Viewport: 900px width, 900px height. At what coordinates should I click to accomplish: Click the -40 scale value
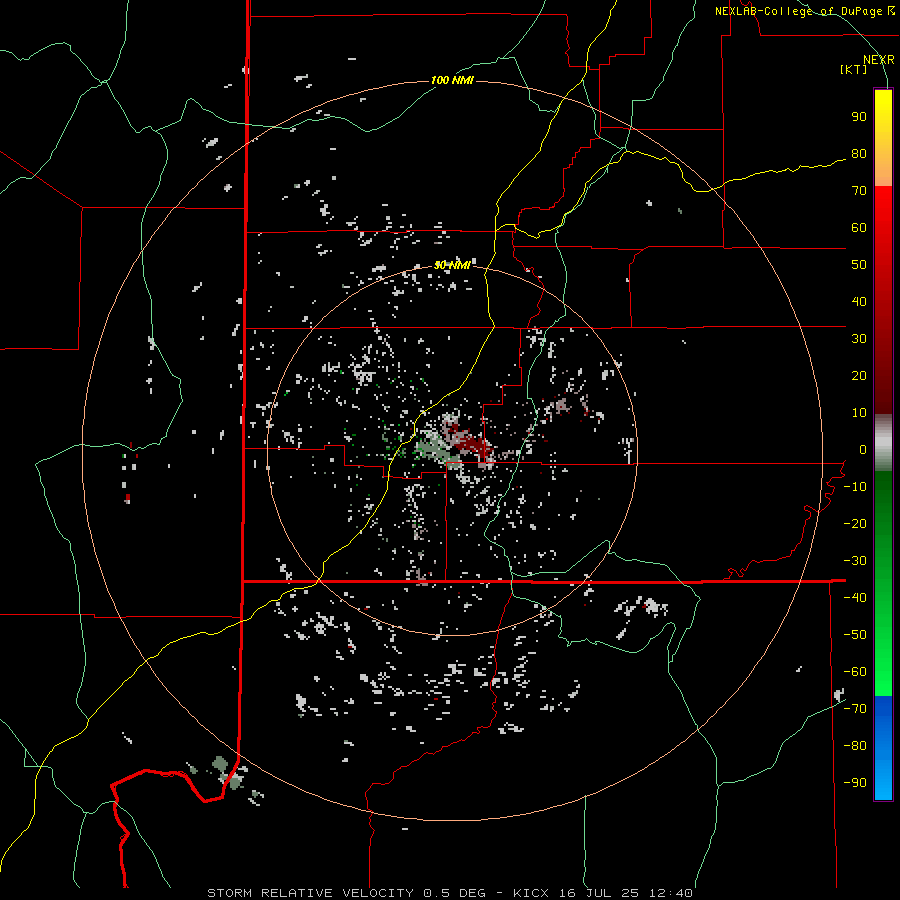(x=855, y=598)
